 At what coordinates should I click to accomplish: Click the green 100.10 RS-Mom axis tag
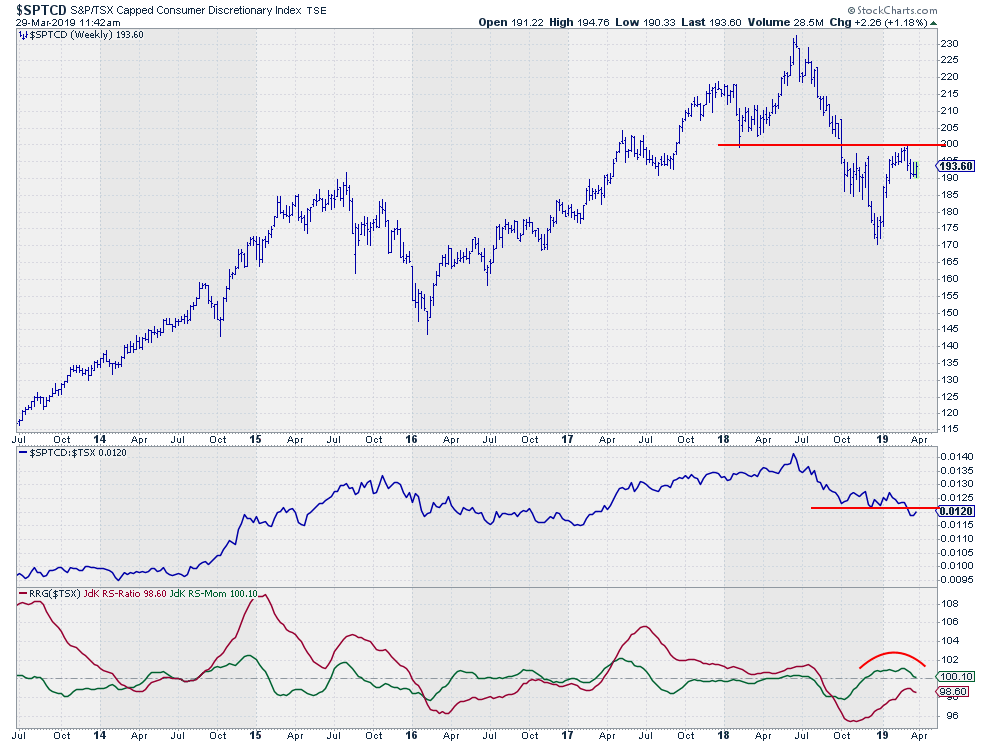957,676
